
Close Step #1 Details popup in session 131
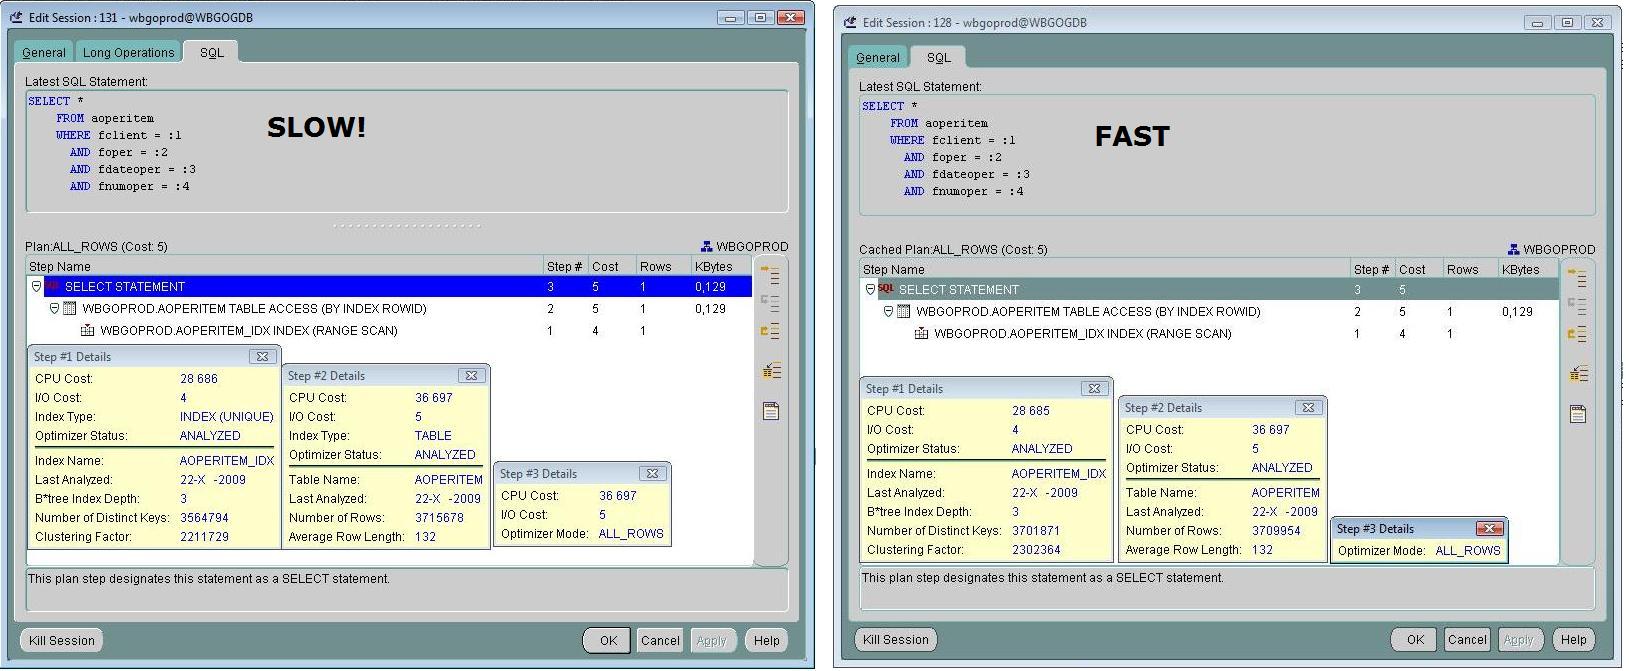pos(262,357)
